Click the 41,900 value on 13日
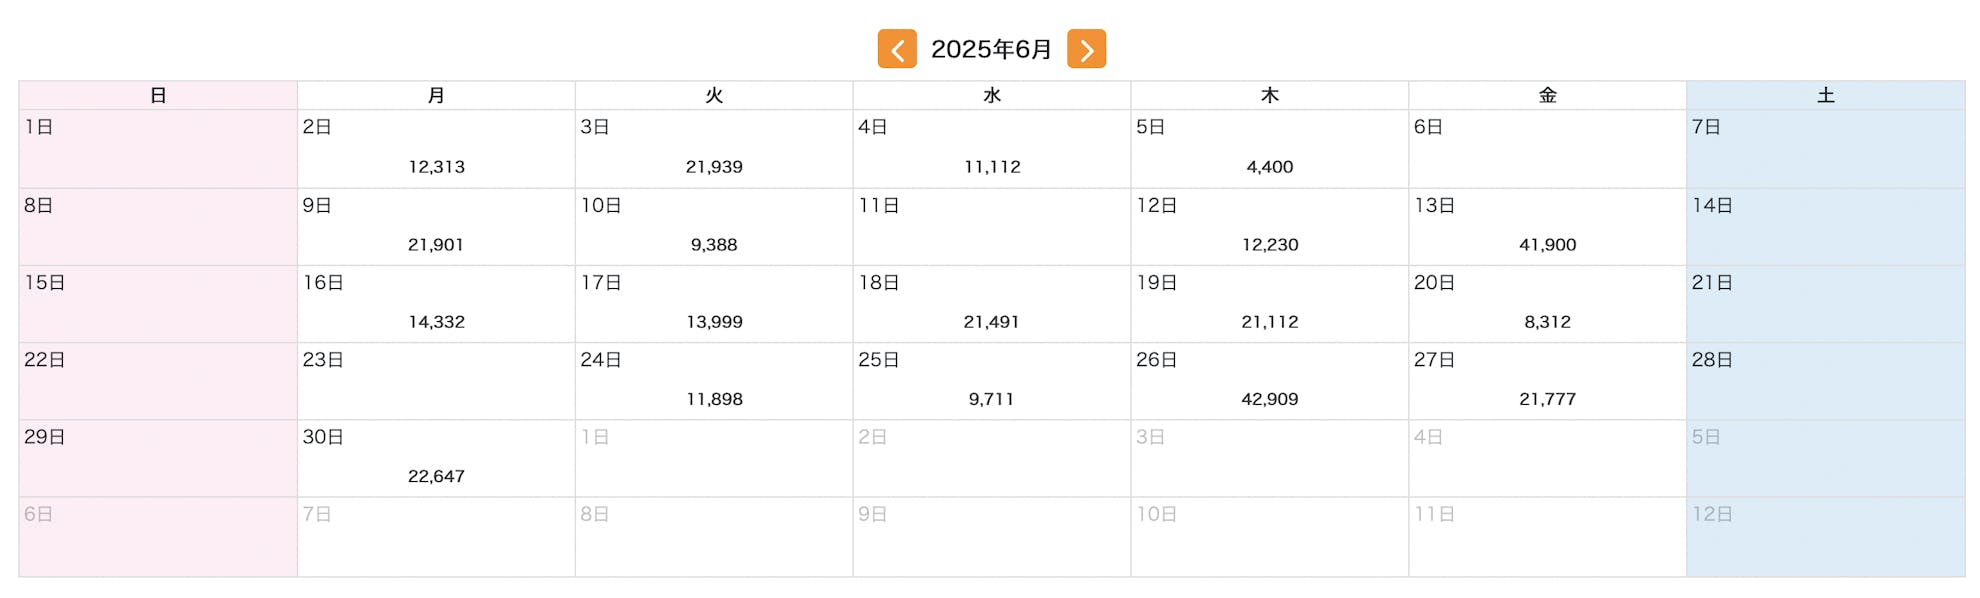Screen dimensions: 1980x598 pyautogui.click(x=1547, y=245)
